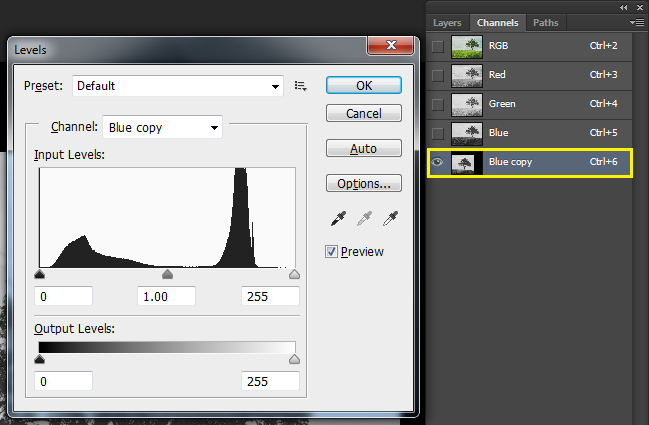Switch to the Layers tab
Image resolution: width=649 pixels, height=425 pixels.
(446, 22)
